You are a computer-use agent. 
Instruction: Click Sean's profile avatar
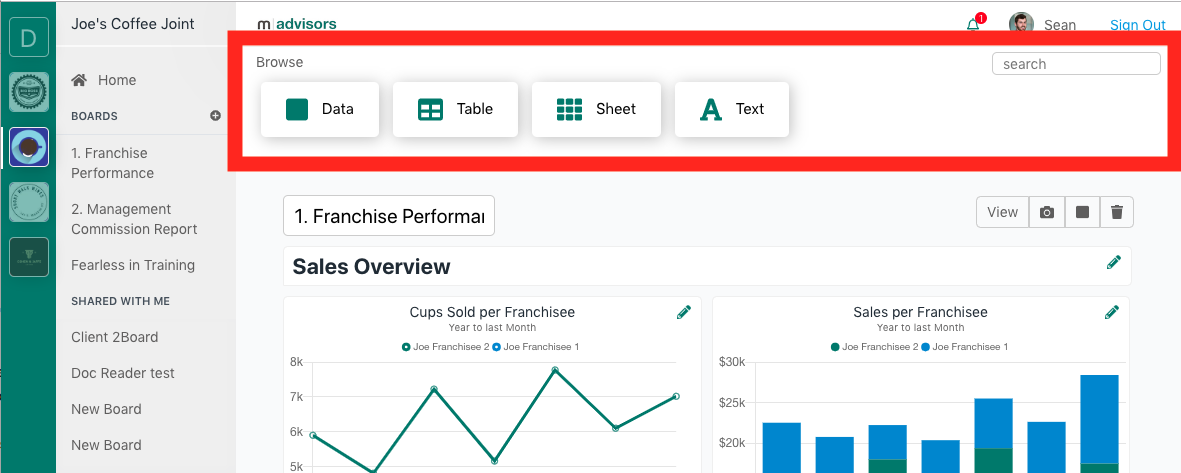[1021, 24]
